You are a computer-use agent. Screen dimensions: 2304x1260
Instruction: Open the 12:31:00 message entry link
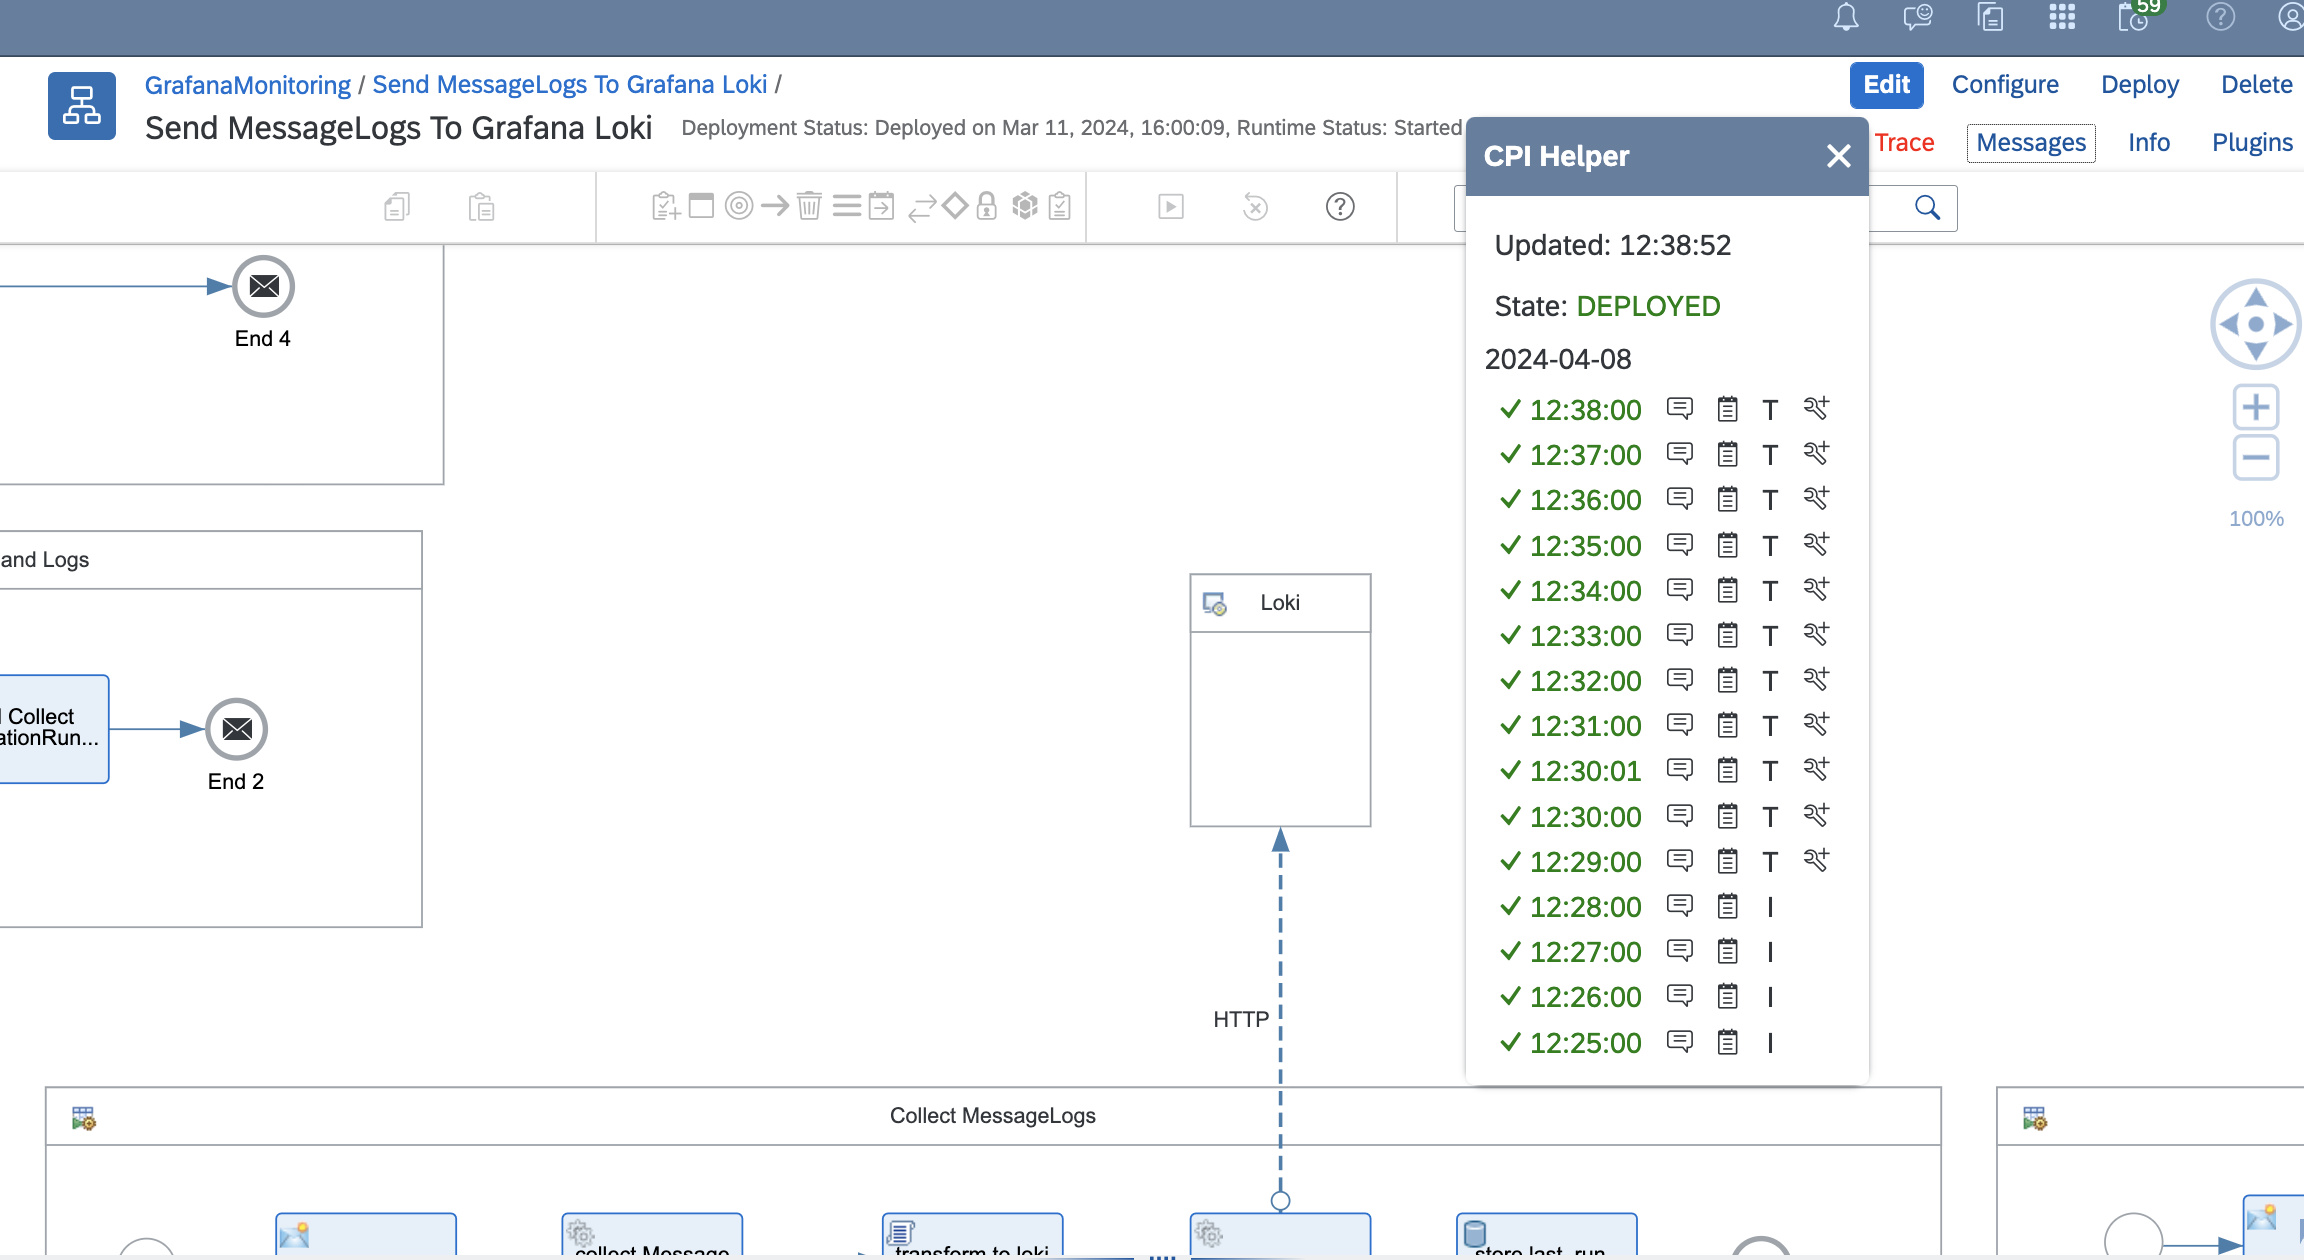(x=1585, y=726)
